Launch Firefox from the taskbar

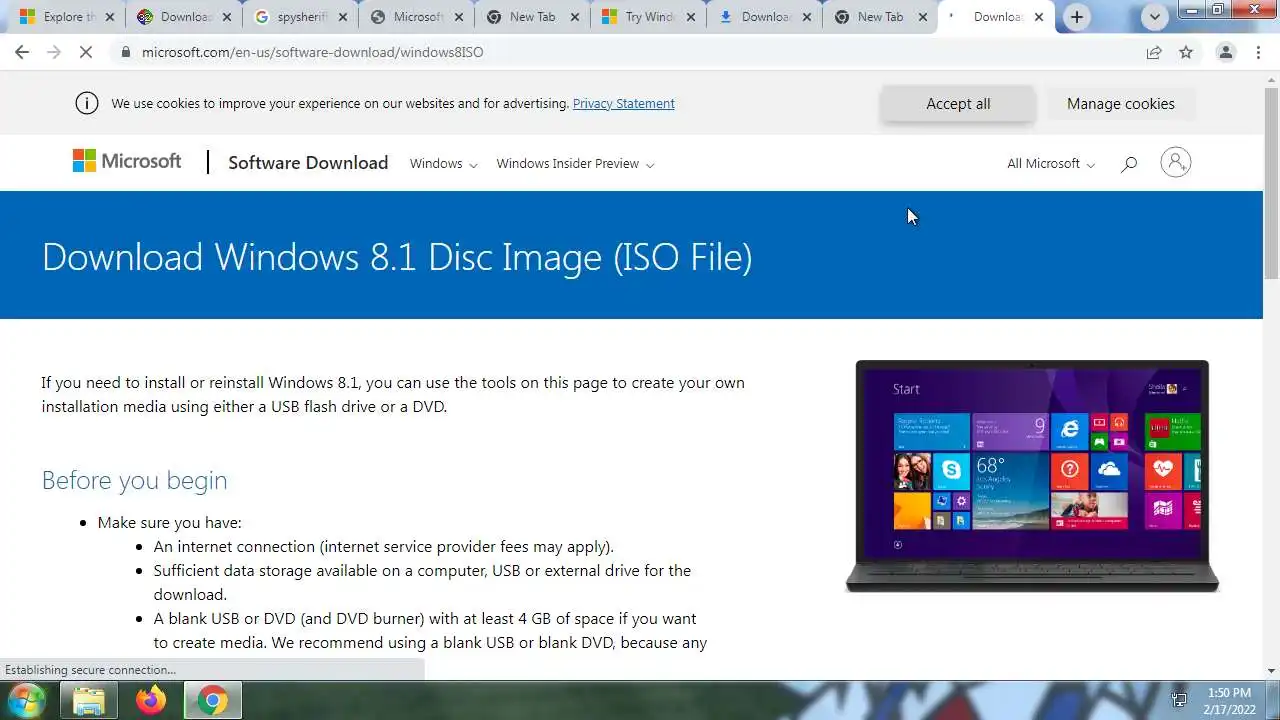[x=151, y=700]
